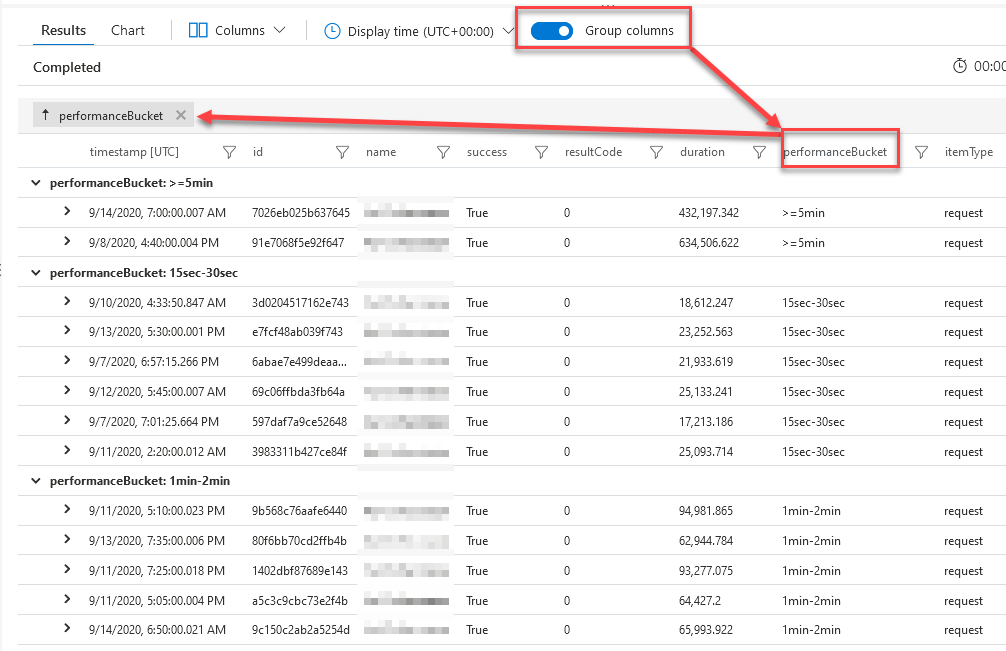1006x651 pixels.
Task: Filter the performanceBucket column
Action: tap(921, 152)
